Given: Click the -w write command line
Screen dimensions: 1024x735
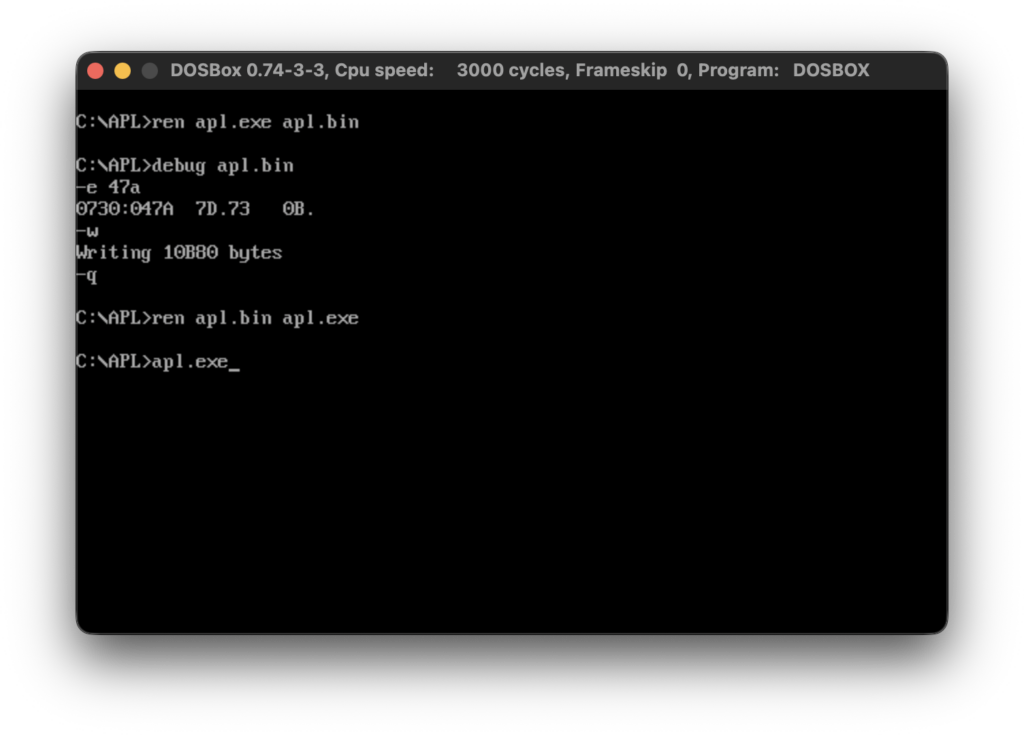Looking at the screenshot, I should pos(87,231).
